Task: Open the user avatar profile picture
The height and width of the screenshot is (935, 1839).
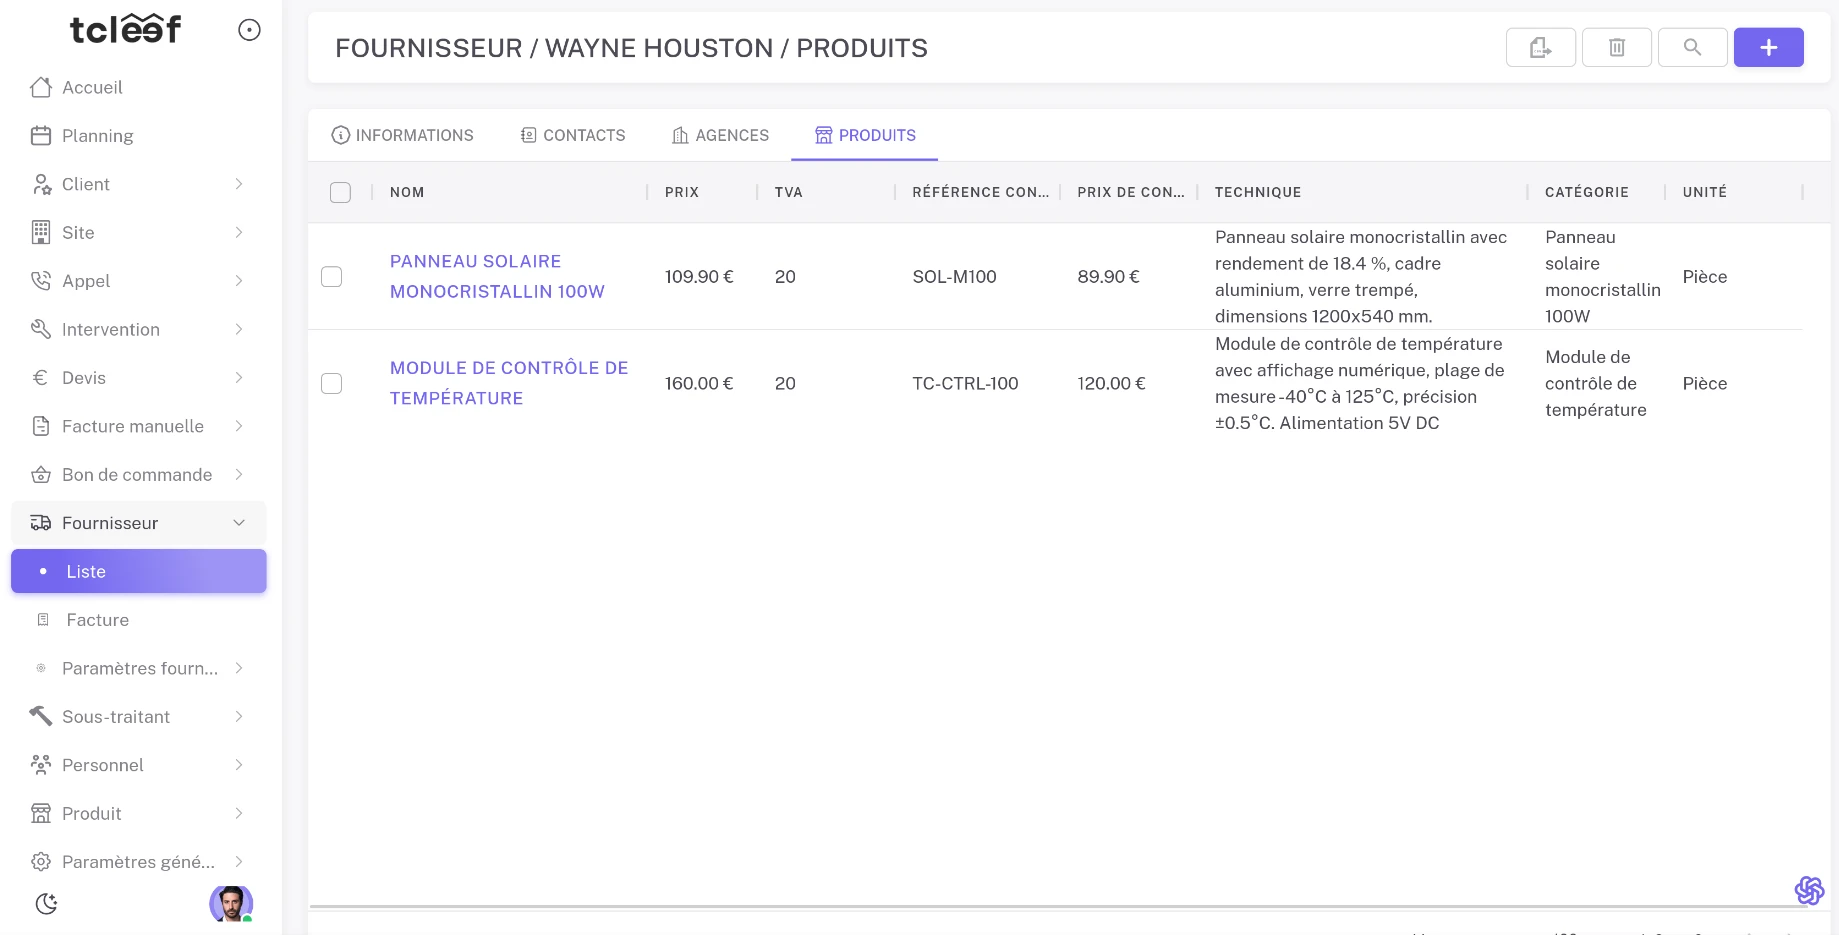Action: click(231, 903)
